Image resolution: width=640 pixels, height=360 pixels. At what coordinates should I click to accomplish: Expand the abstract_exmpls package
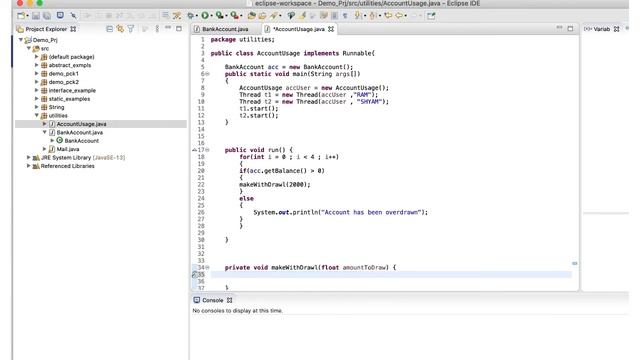37,65
